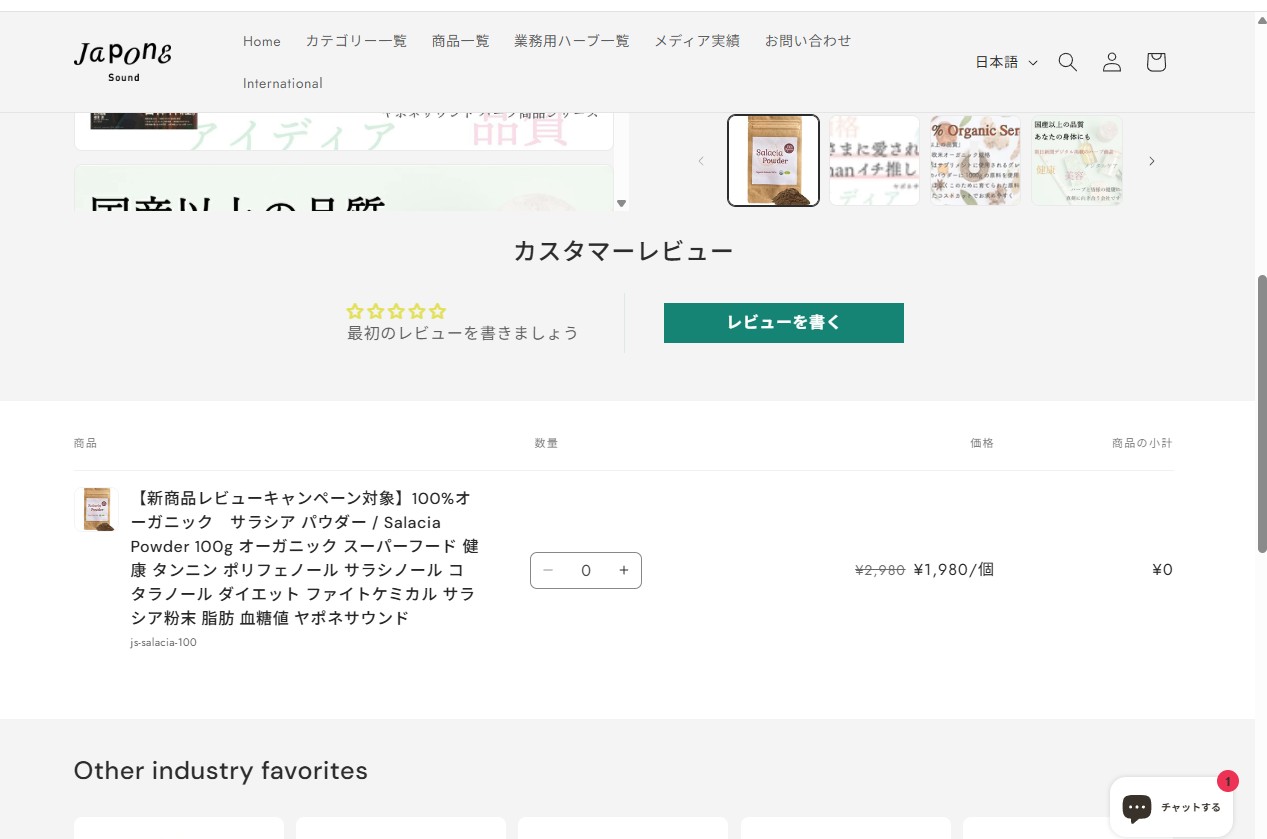Click the カスタマーレビュー heading
Image resolution: width=1267 pixels, height=839 pixels.
623,251
